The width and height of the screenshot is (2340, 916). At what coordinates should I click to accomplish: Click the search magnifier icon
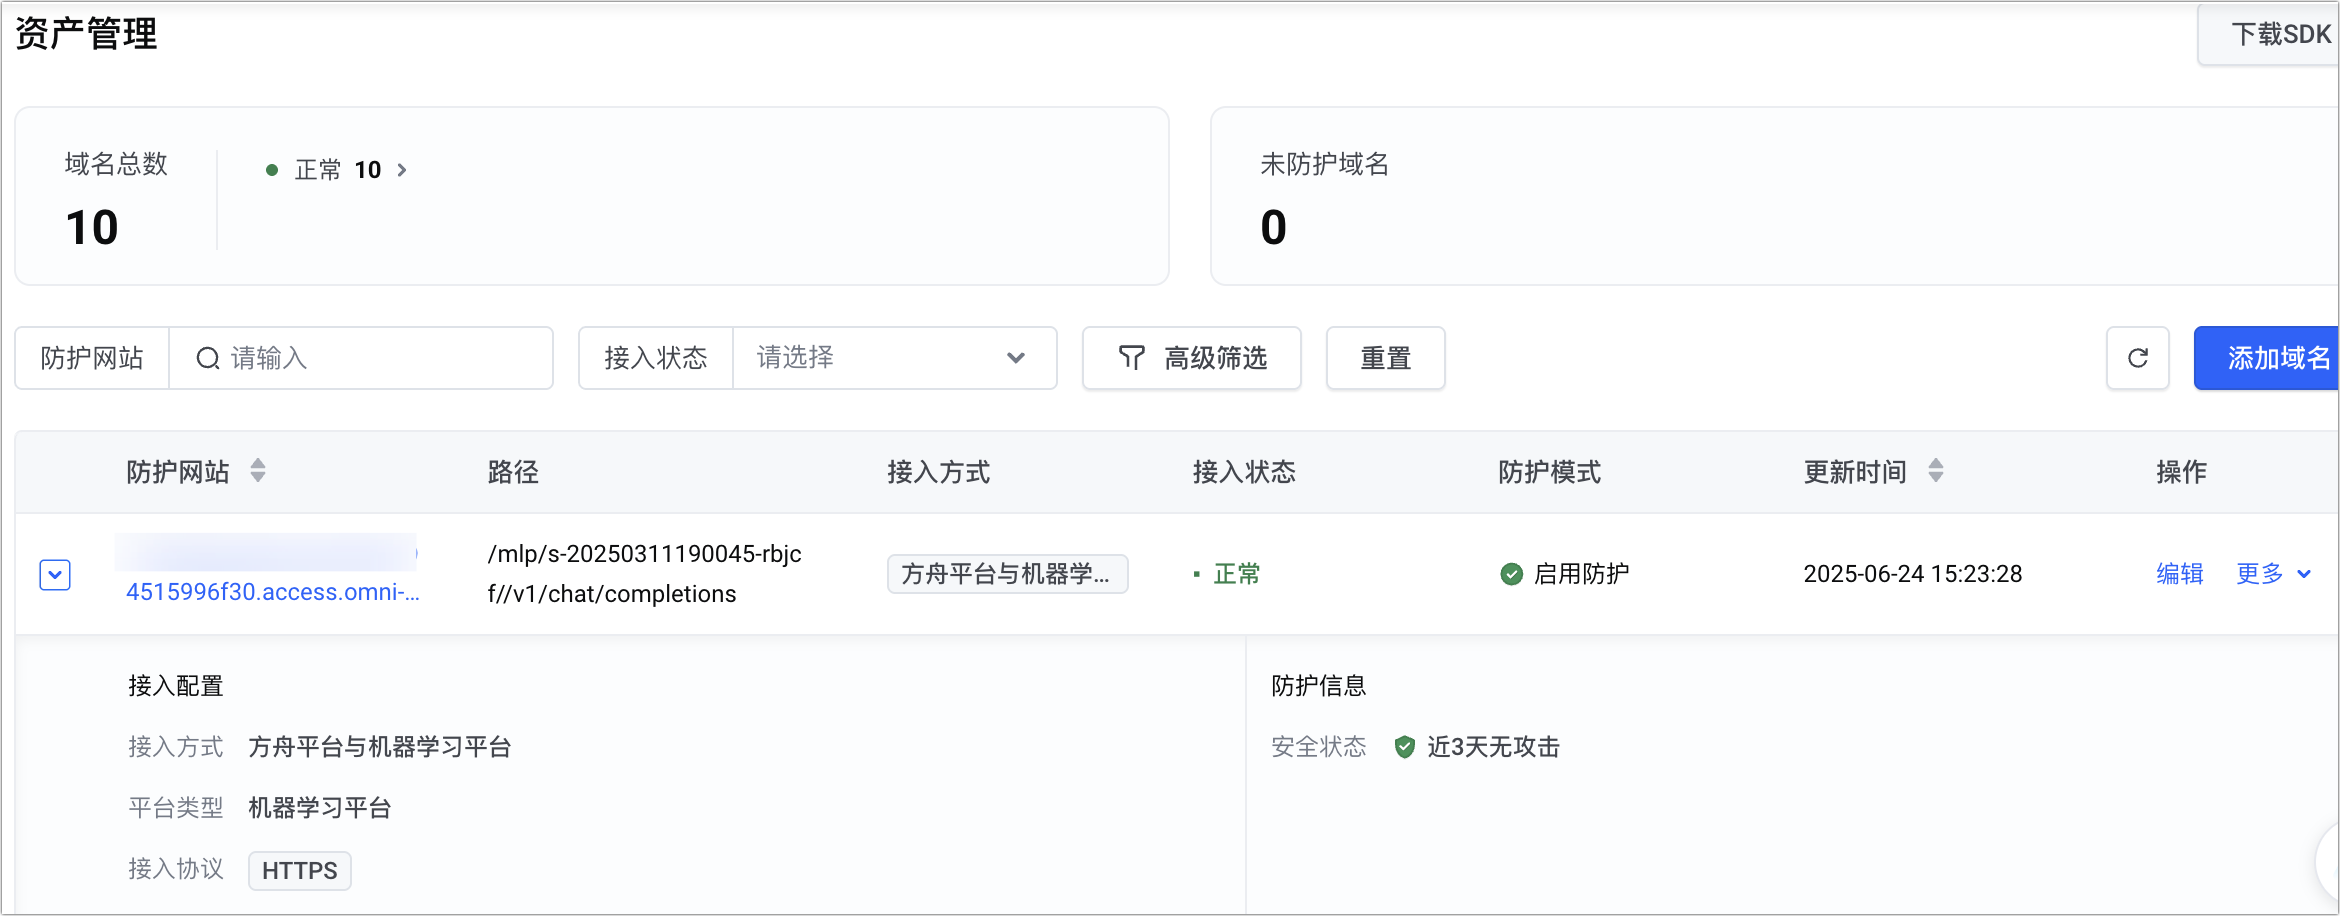tap(208, 358)
